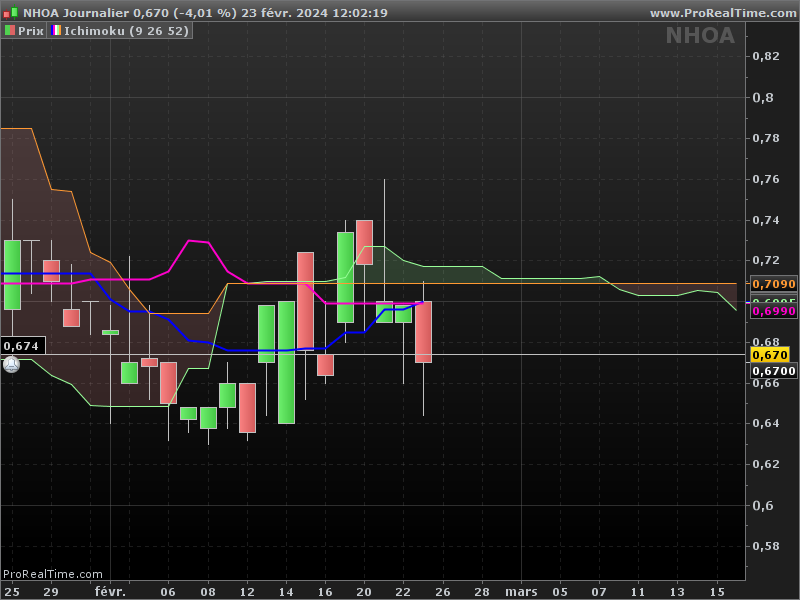Open the Prix price settings label
This screenshot has height=600, width=800.
[31, 31]
